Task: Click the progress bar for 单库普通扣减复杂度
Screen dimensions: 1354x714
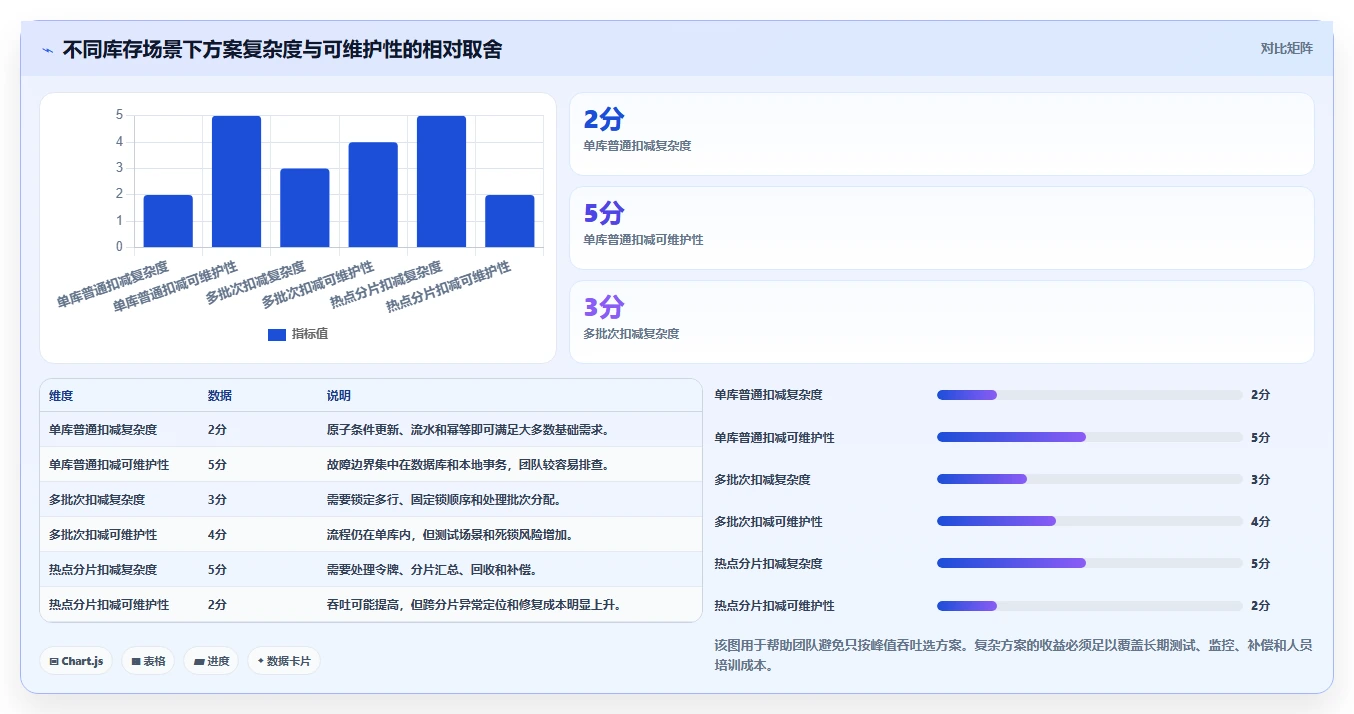Action: click(x=1089, y=395)
